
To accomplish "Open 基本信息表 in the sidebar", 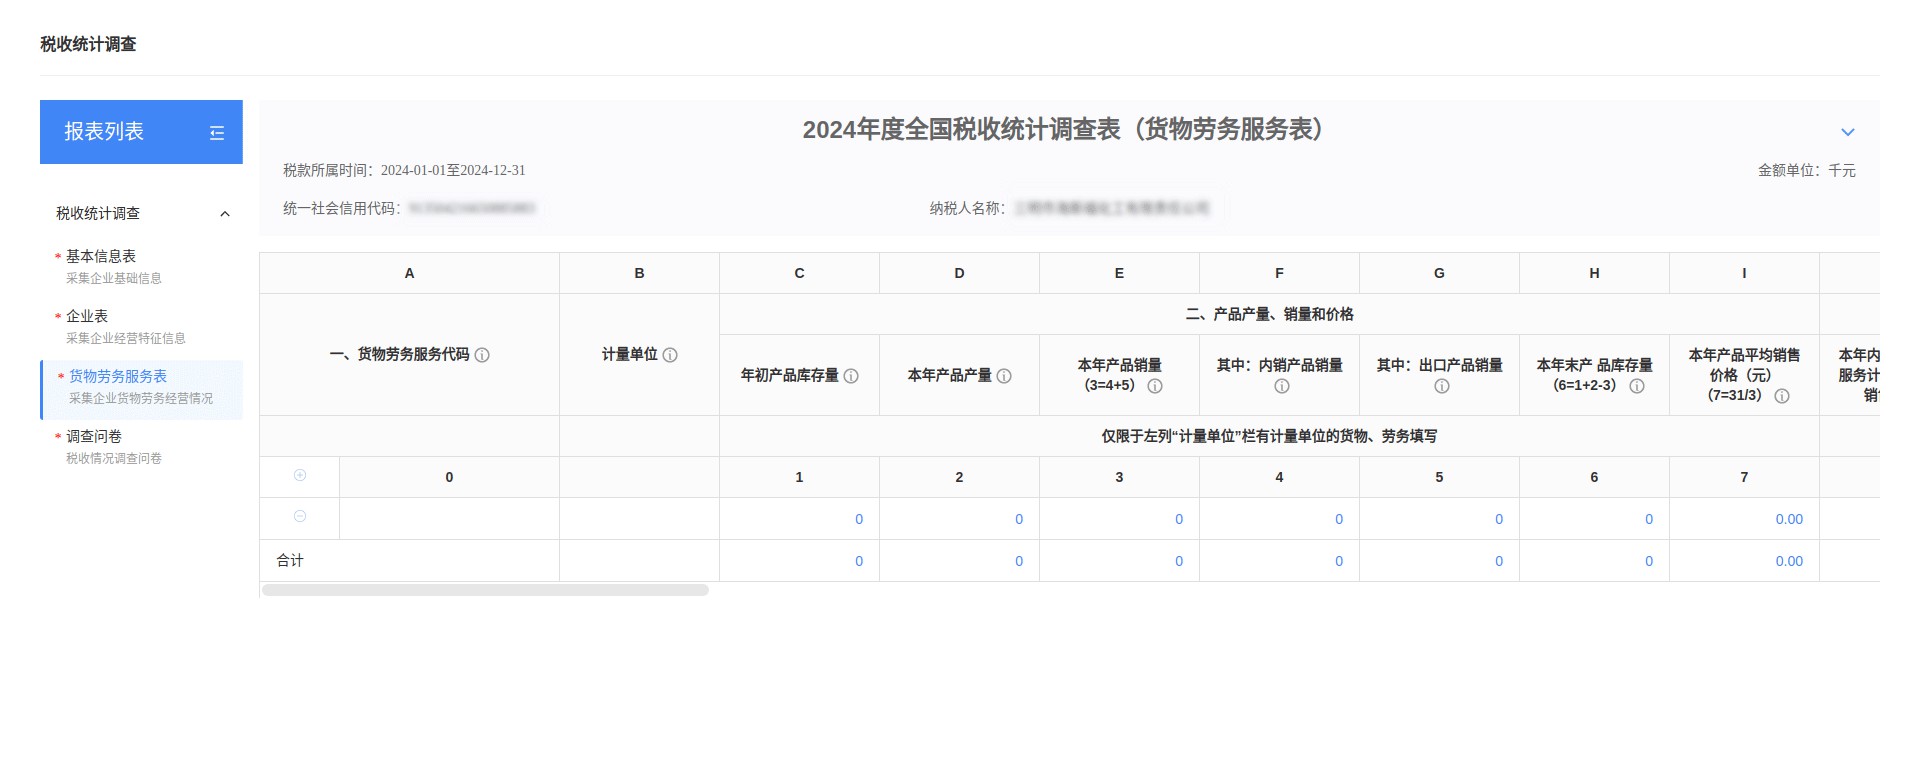I will click(x=101, y=257).
